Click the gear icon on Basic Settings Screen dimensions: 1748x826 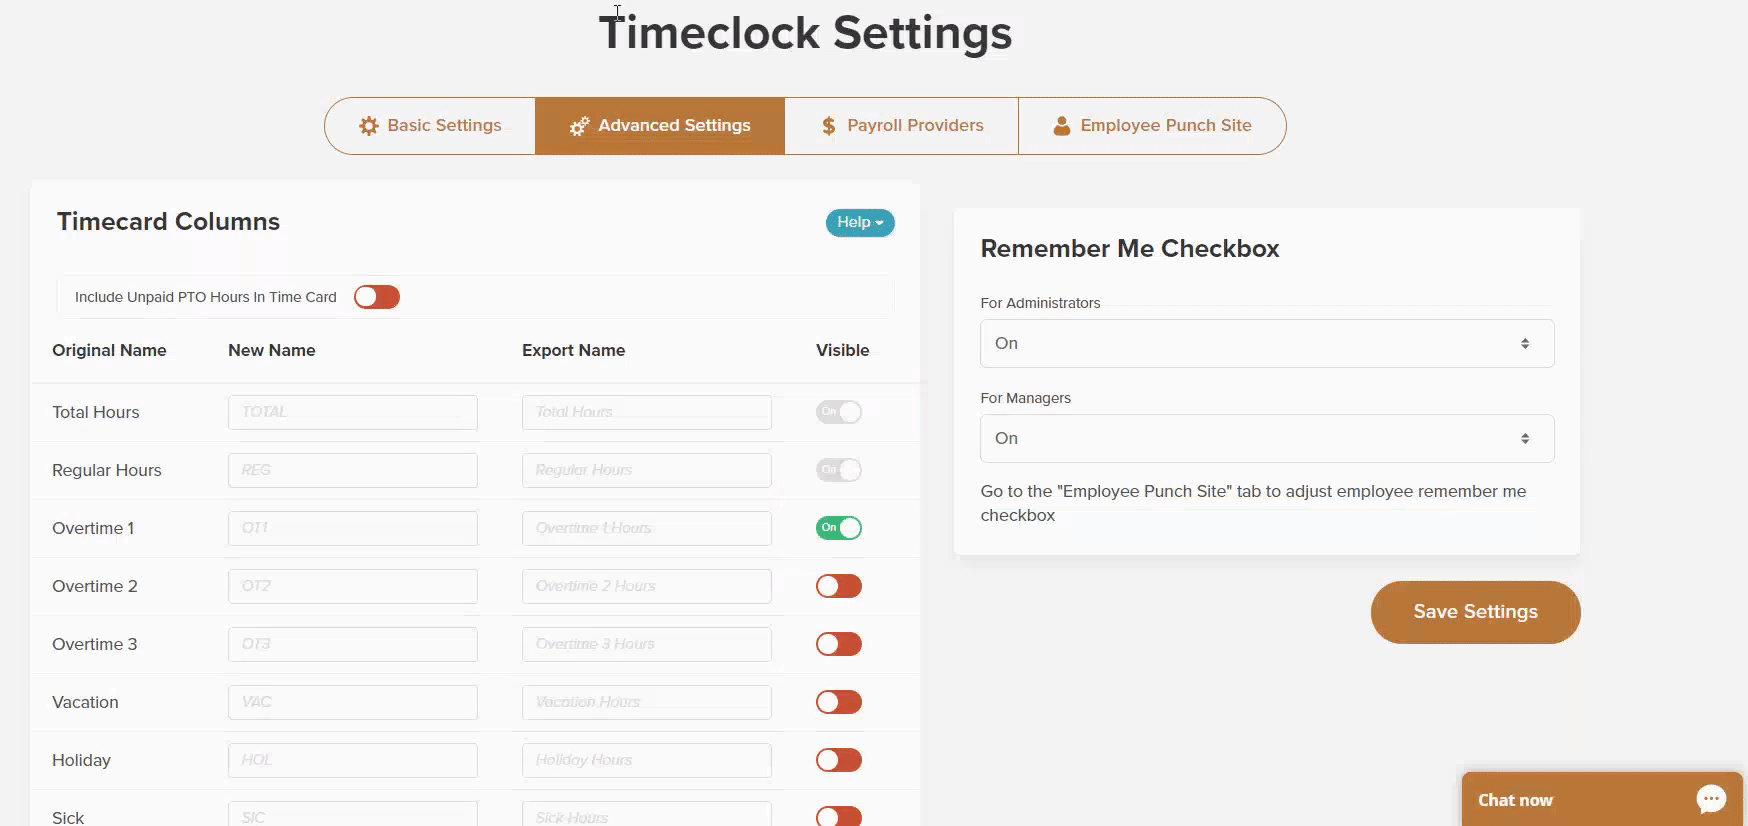[x=368, y=125]
